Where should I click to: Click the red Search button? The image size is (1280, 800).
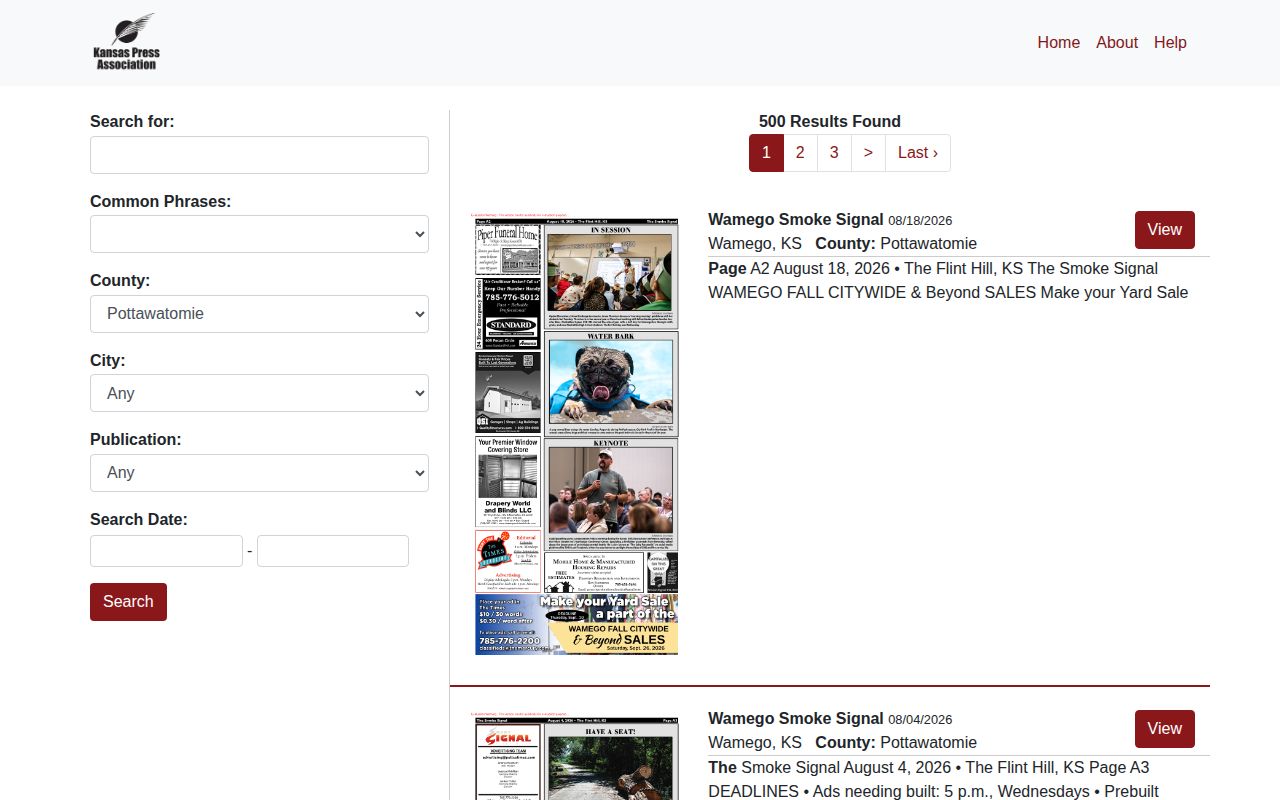pos(128,602)
